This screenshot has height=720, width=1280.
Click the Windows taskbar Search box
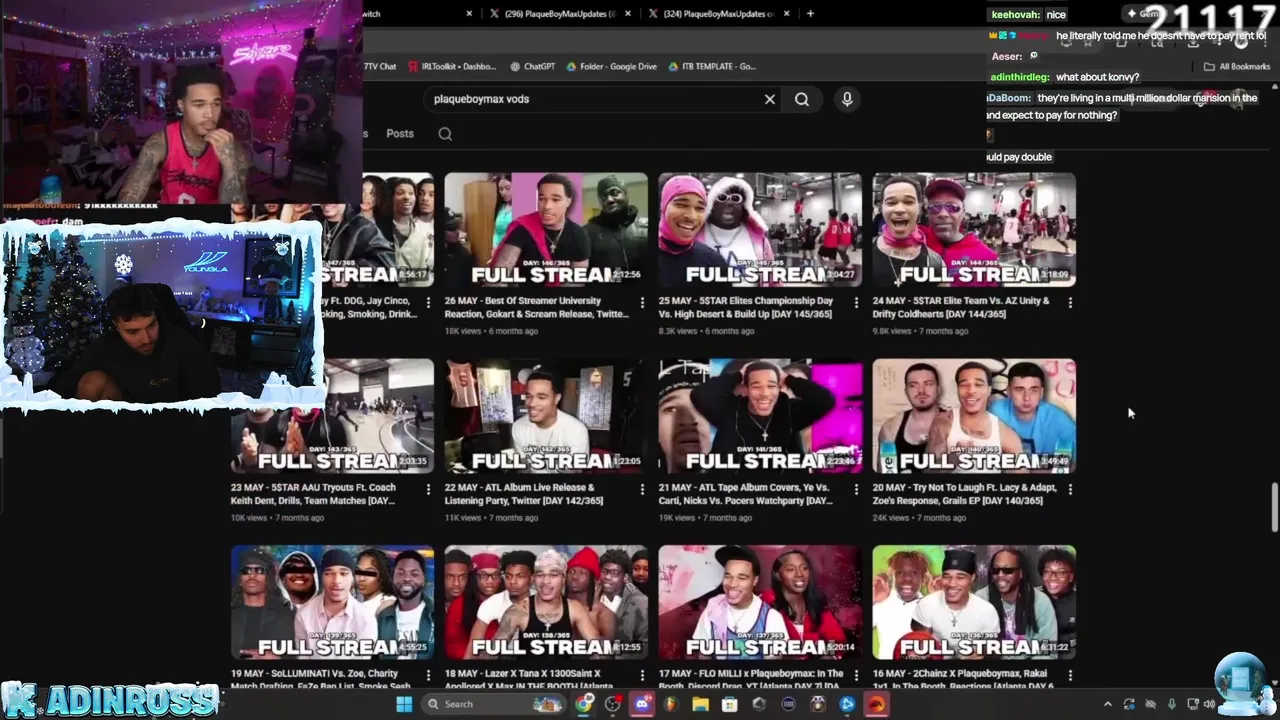495,704
